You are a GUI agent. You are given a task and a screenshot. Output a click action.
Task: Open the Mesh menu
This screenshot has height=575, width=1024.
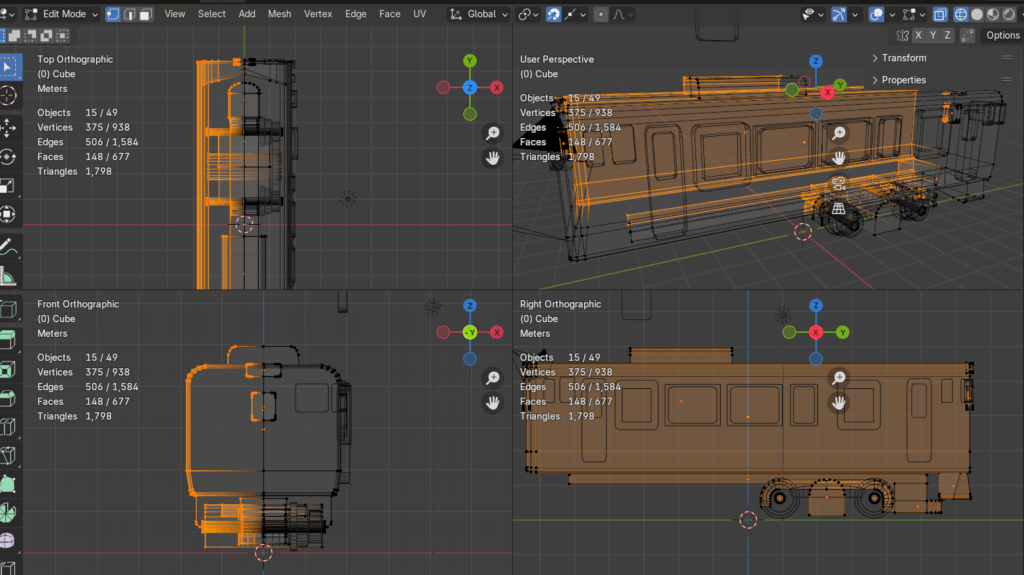click(x=279, y=14)
